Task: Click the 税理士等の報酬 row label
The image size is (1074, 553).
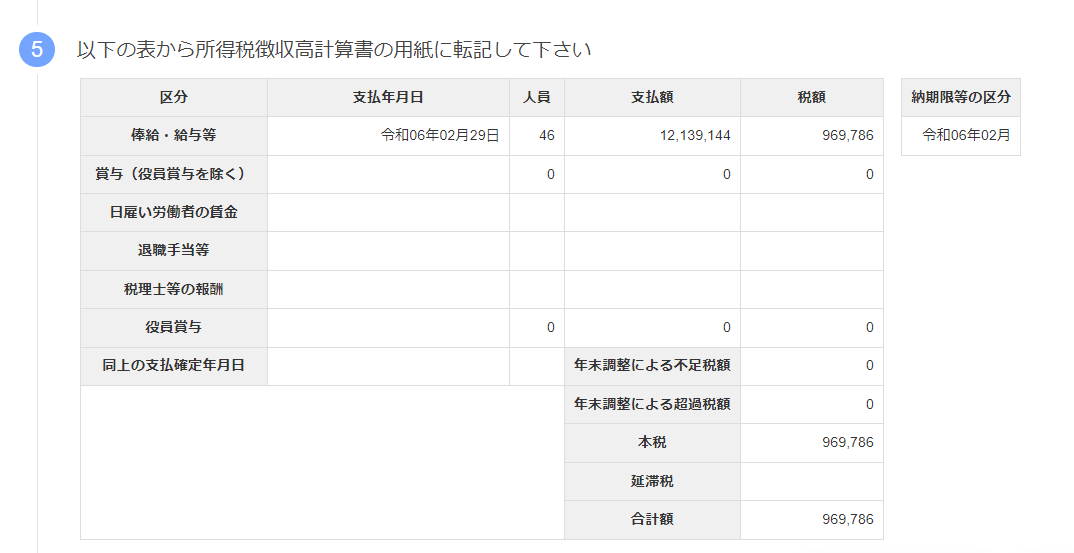Action: tap(174, 289)
